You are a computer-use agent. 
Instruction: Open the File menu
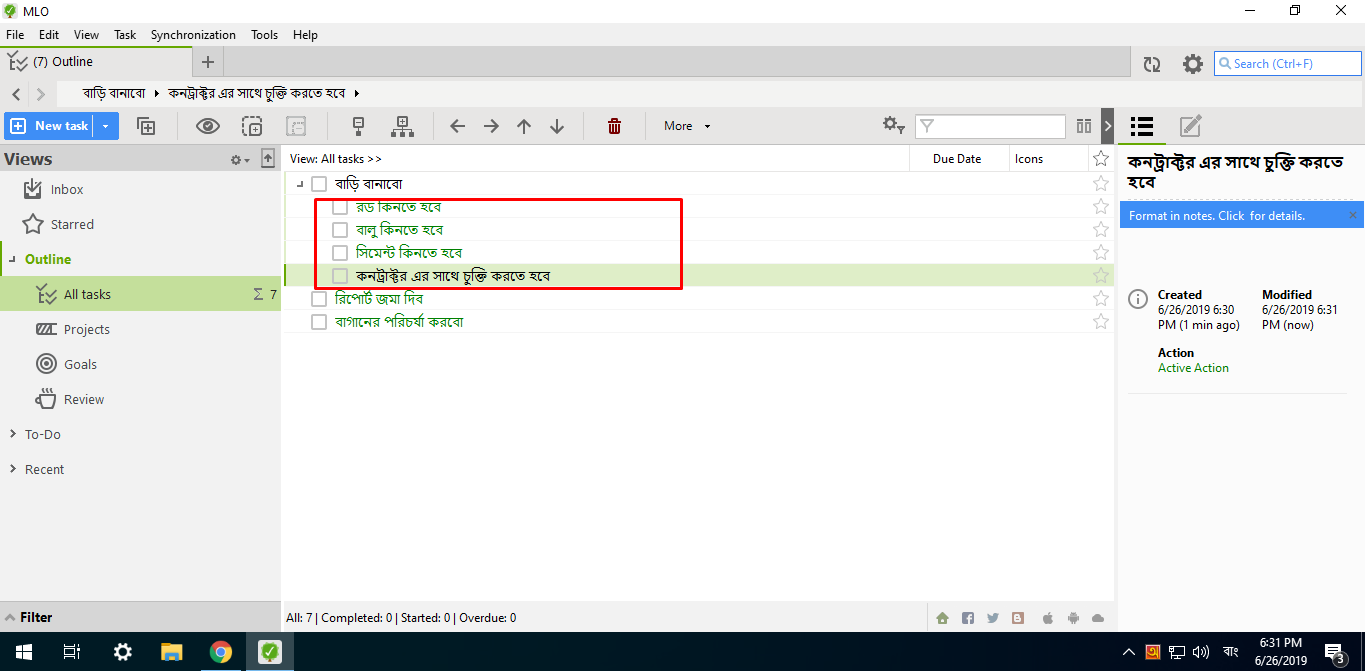(x=15, y=35)
